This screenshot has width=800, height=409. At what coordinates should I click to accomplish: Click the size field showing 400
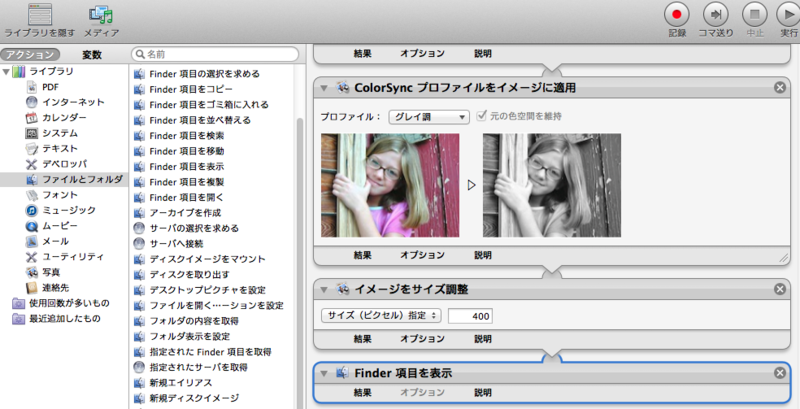470,316
